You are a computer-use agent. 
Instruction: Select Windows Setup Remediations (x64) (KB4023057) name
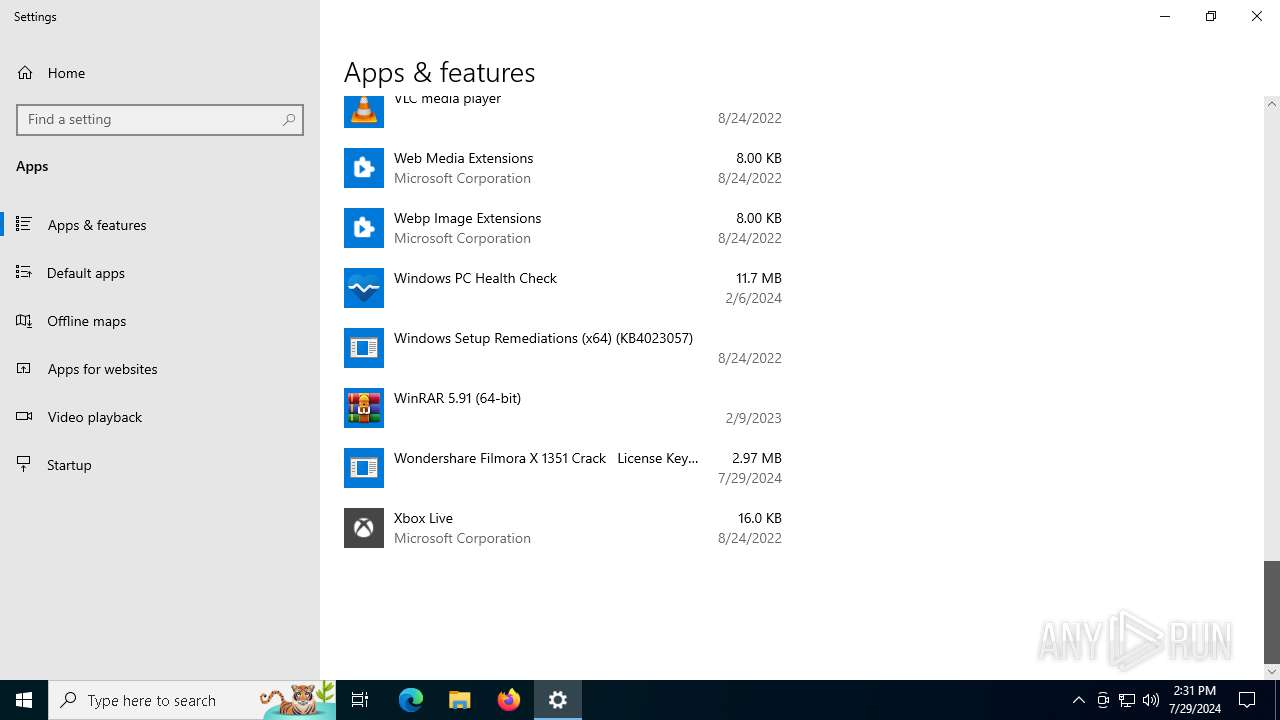pos(543,338)
